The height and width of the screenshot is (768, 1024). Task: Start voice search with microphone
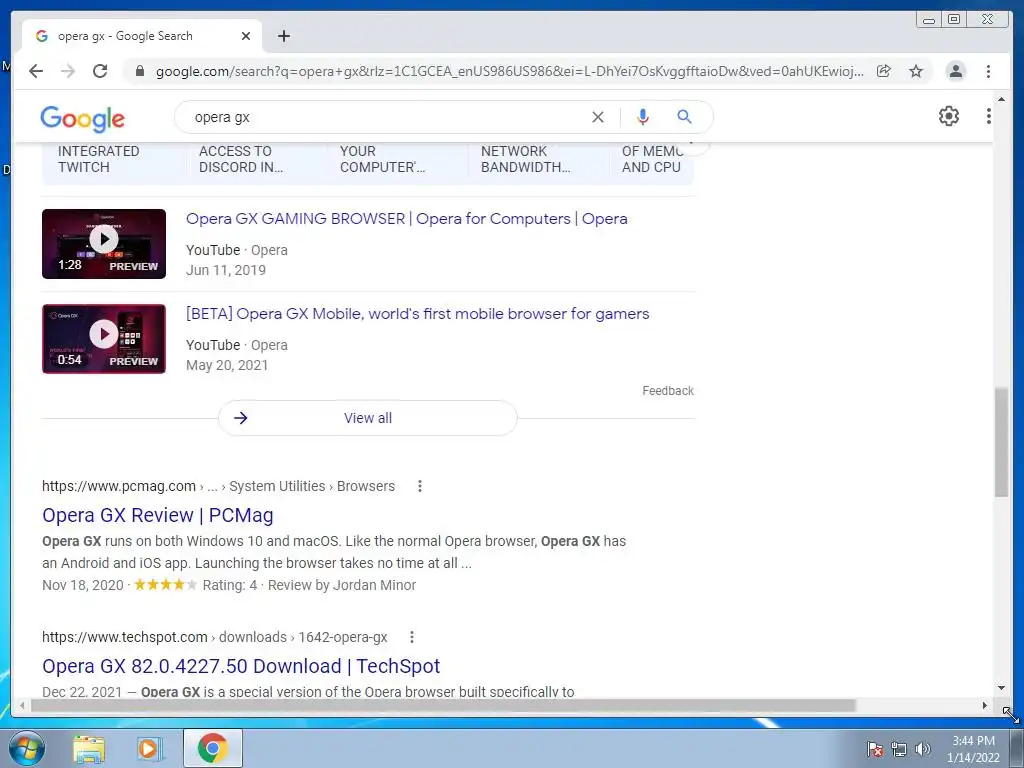(x=643, y=117)
